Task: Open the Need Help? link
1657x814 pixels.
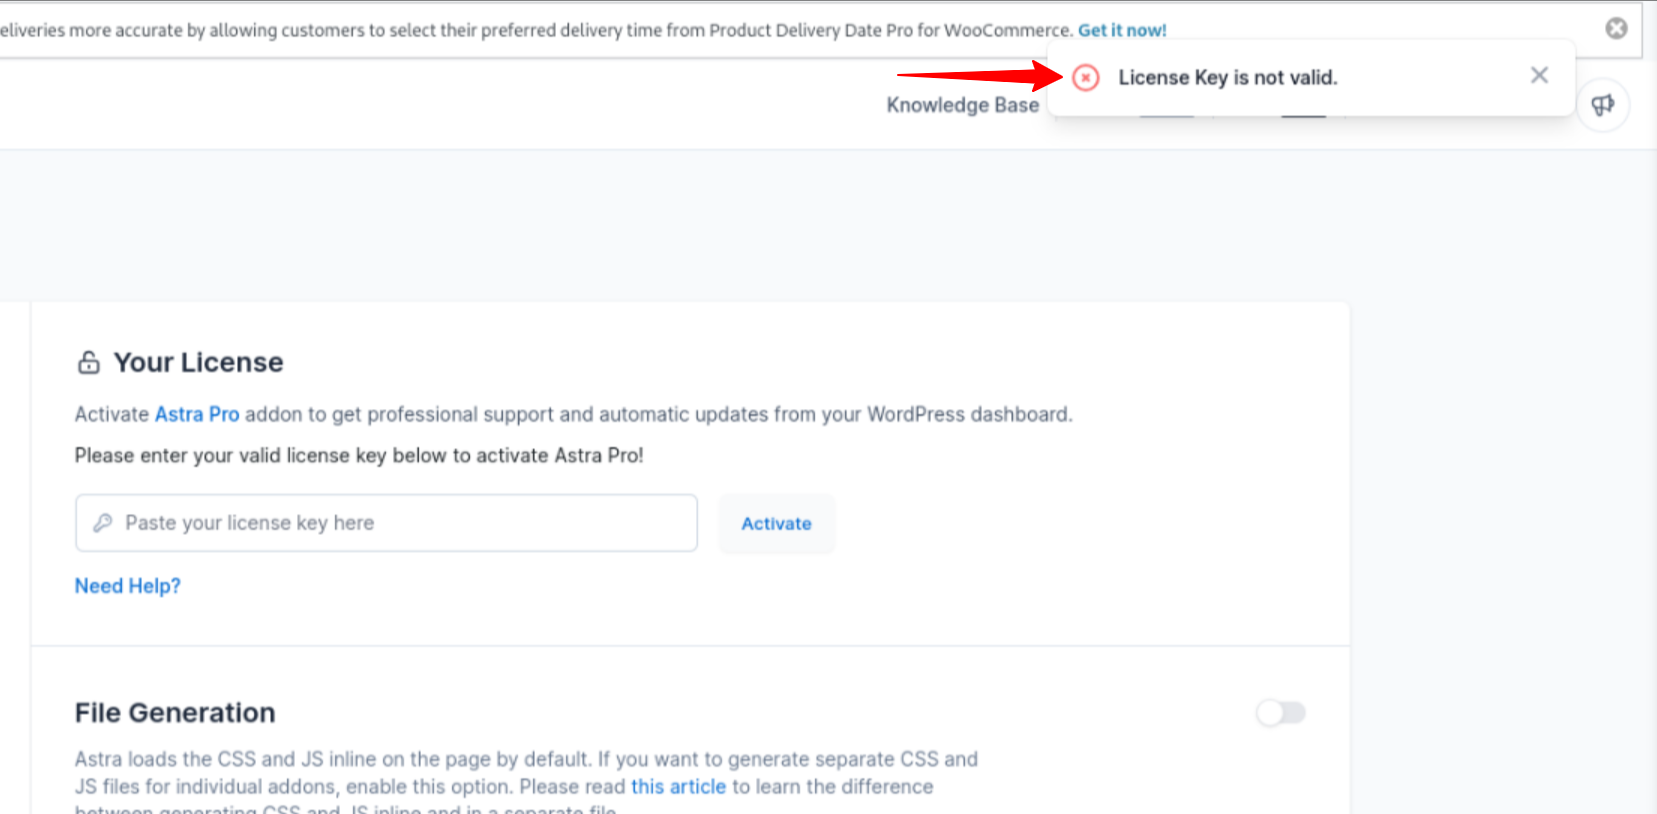Action: click(x=128, y=586)
